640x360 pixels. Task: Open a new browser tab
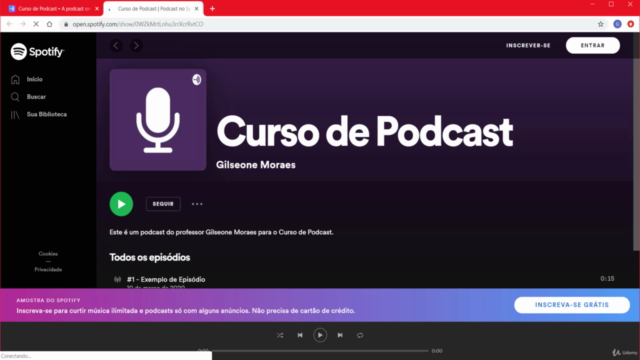[x=212, y=9]
